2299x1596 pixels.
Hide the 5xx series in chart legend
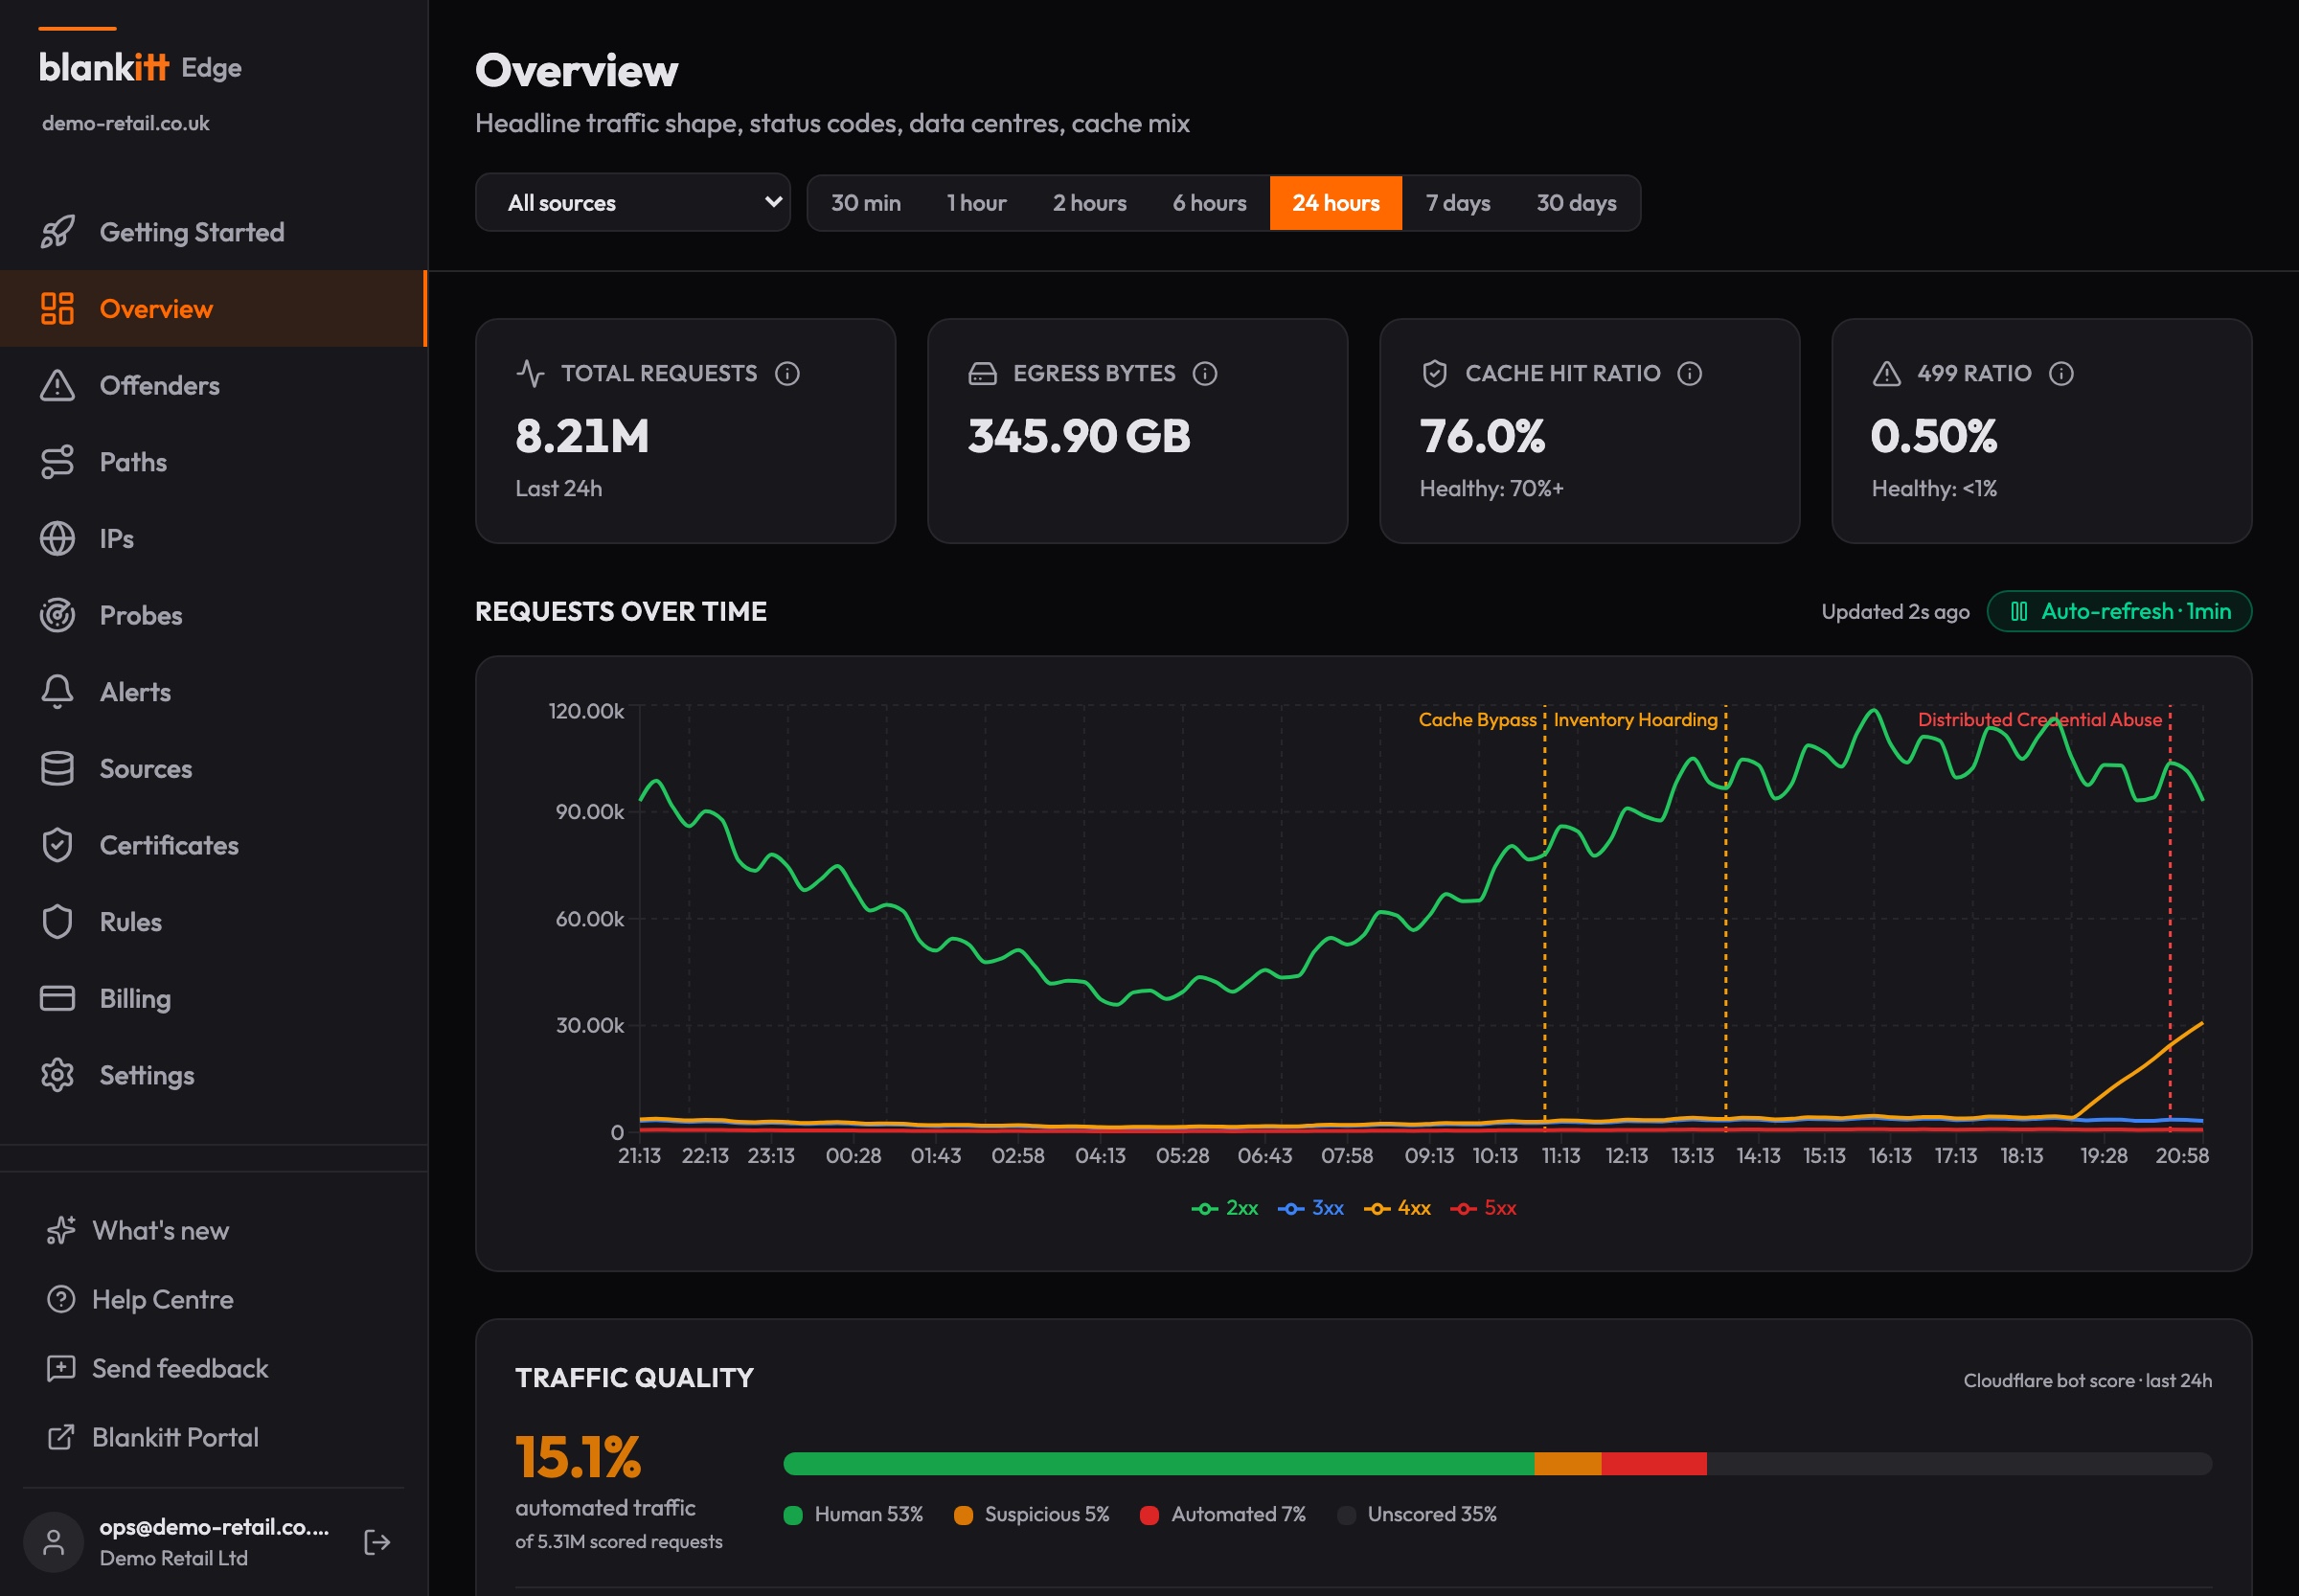coord(1483,1208)
